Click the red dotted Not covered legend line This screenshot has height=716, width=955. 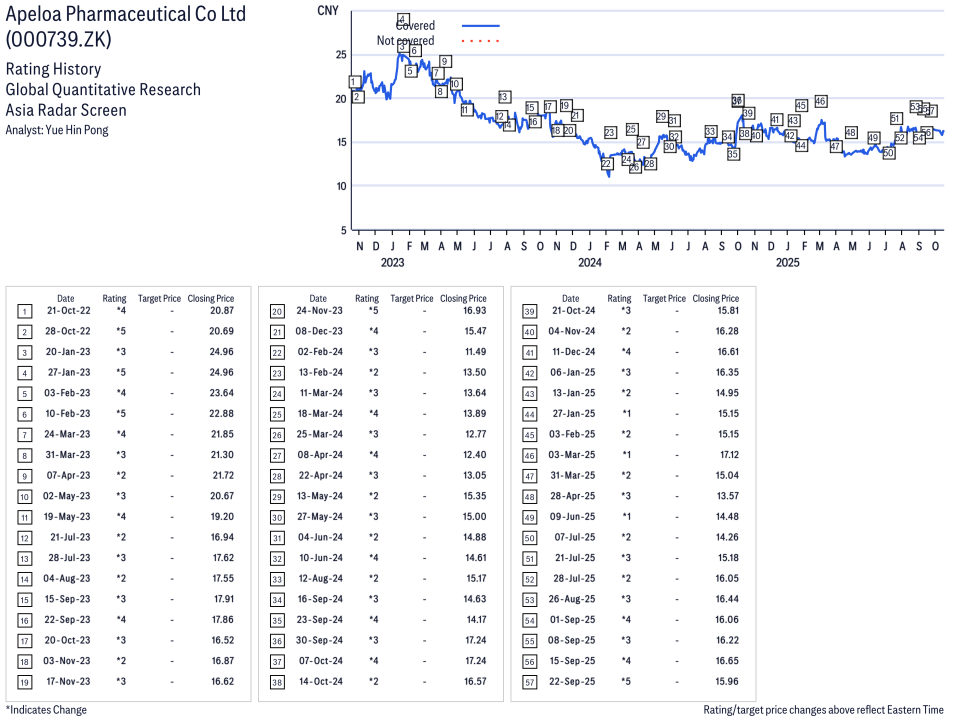tap(480, 41)
